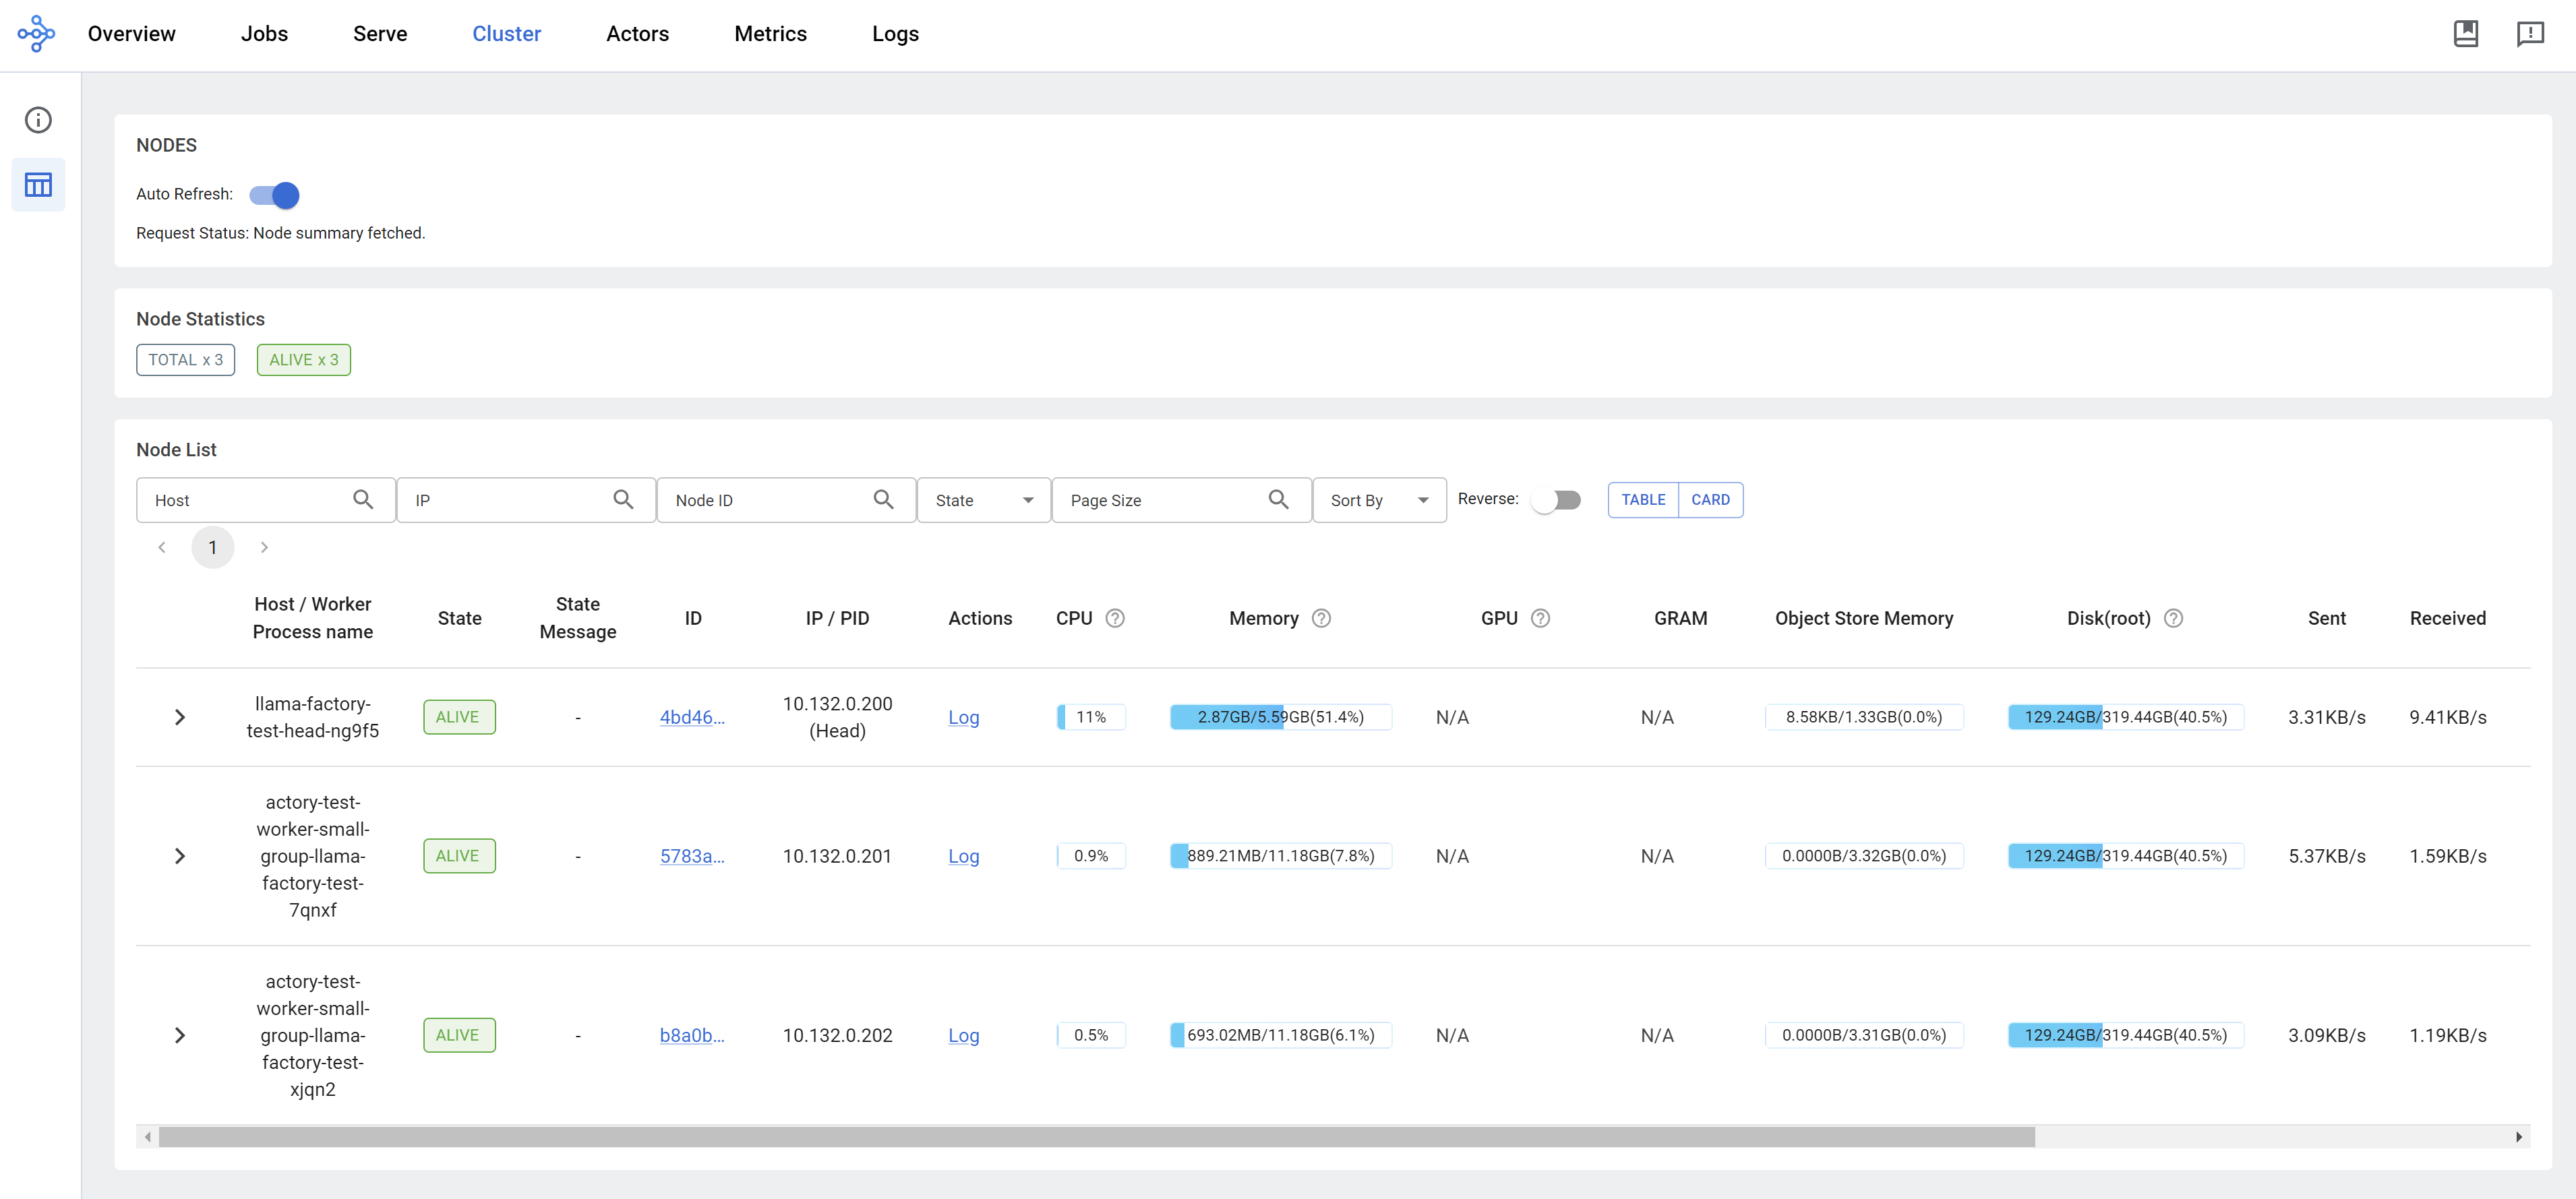This screenshot has width=2576, height=1199.
Task: Open the Metrics tab
Action: coord(770,34)
